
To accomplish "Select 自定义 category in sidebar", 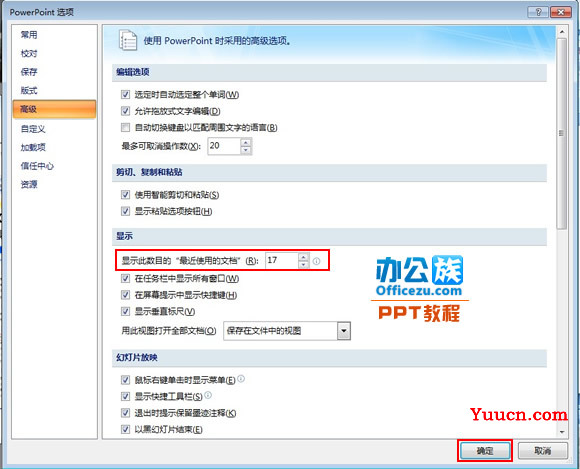I will [33, 129].
